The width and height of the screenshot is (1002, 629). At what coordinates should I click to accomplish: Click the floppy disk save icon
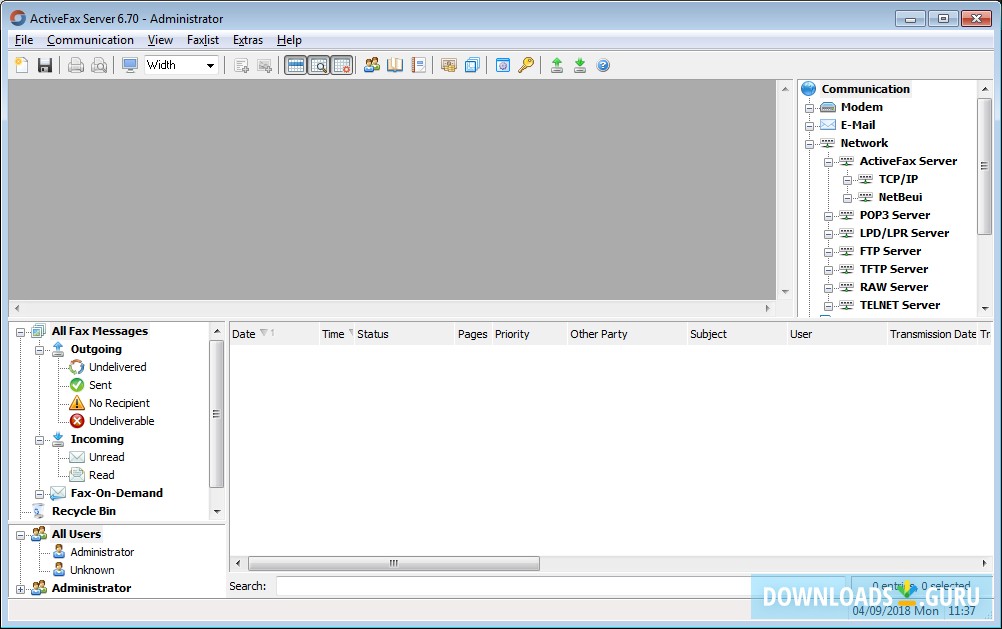point(45,66)
